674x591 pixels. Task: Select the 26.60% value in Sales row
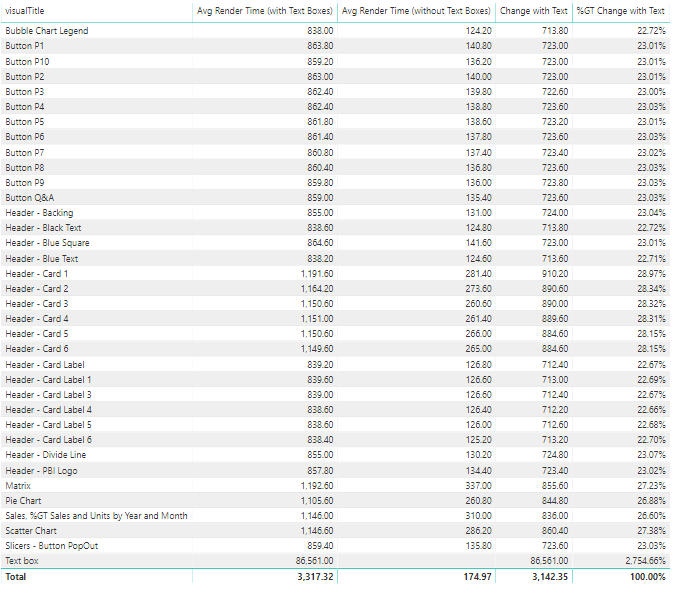[x=652, y=516]
